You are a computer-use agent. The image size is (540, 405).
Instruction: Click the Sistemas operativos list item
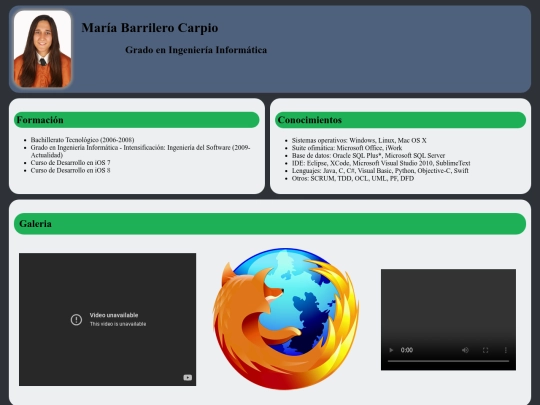tap(359, 140)
